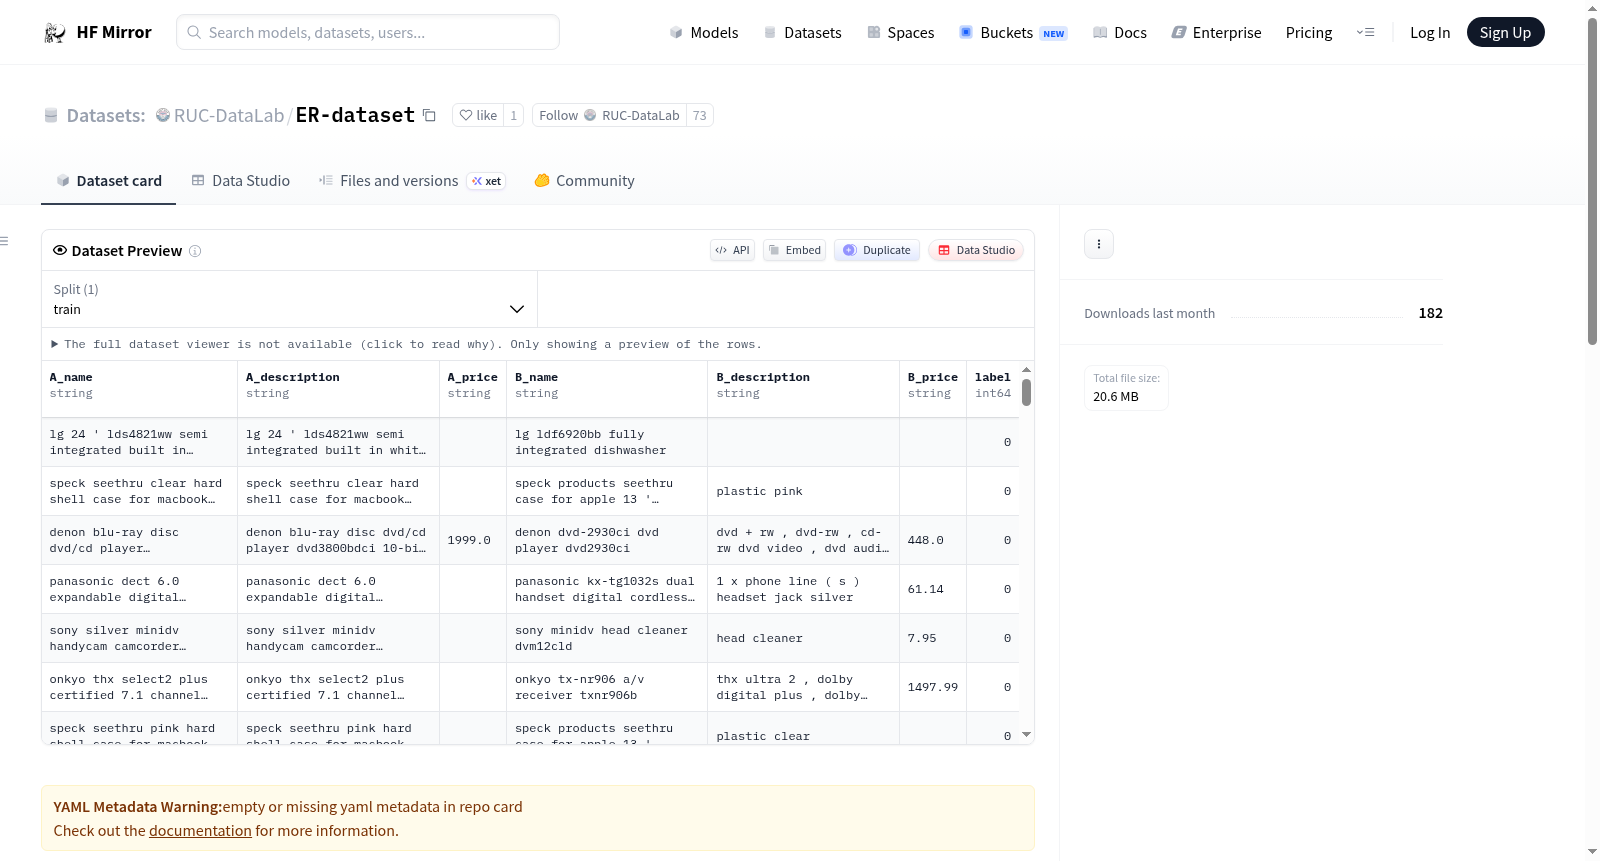
Task: Select cell 'denon dvd-2930ci dvd player dvd2930ci'
Action: 607,540
